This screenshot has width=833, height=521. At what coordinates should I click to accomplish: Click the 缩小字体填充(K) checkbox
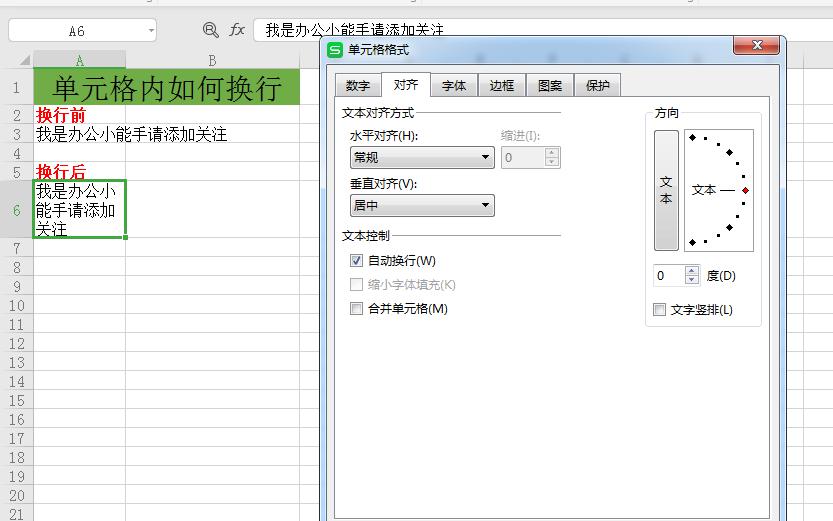click(x=356, y=285)
